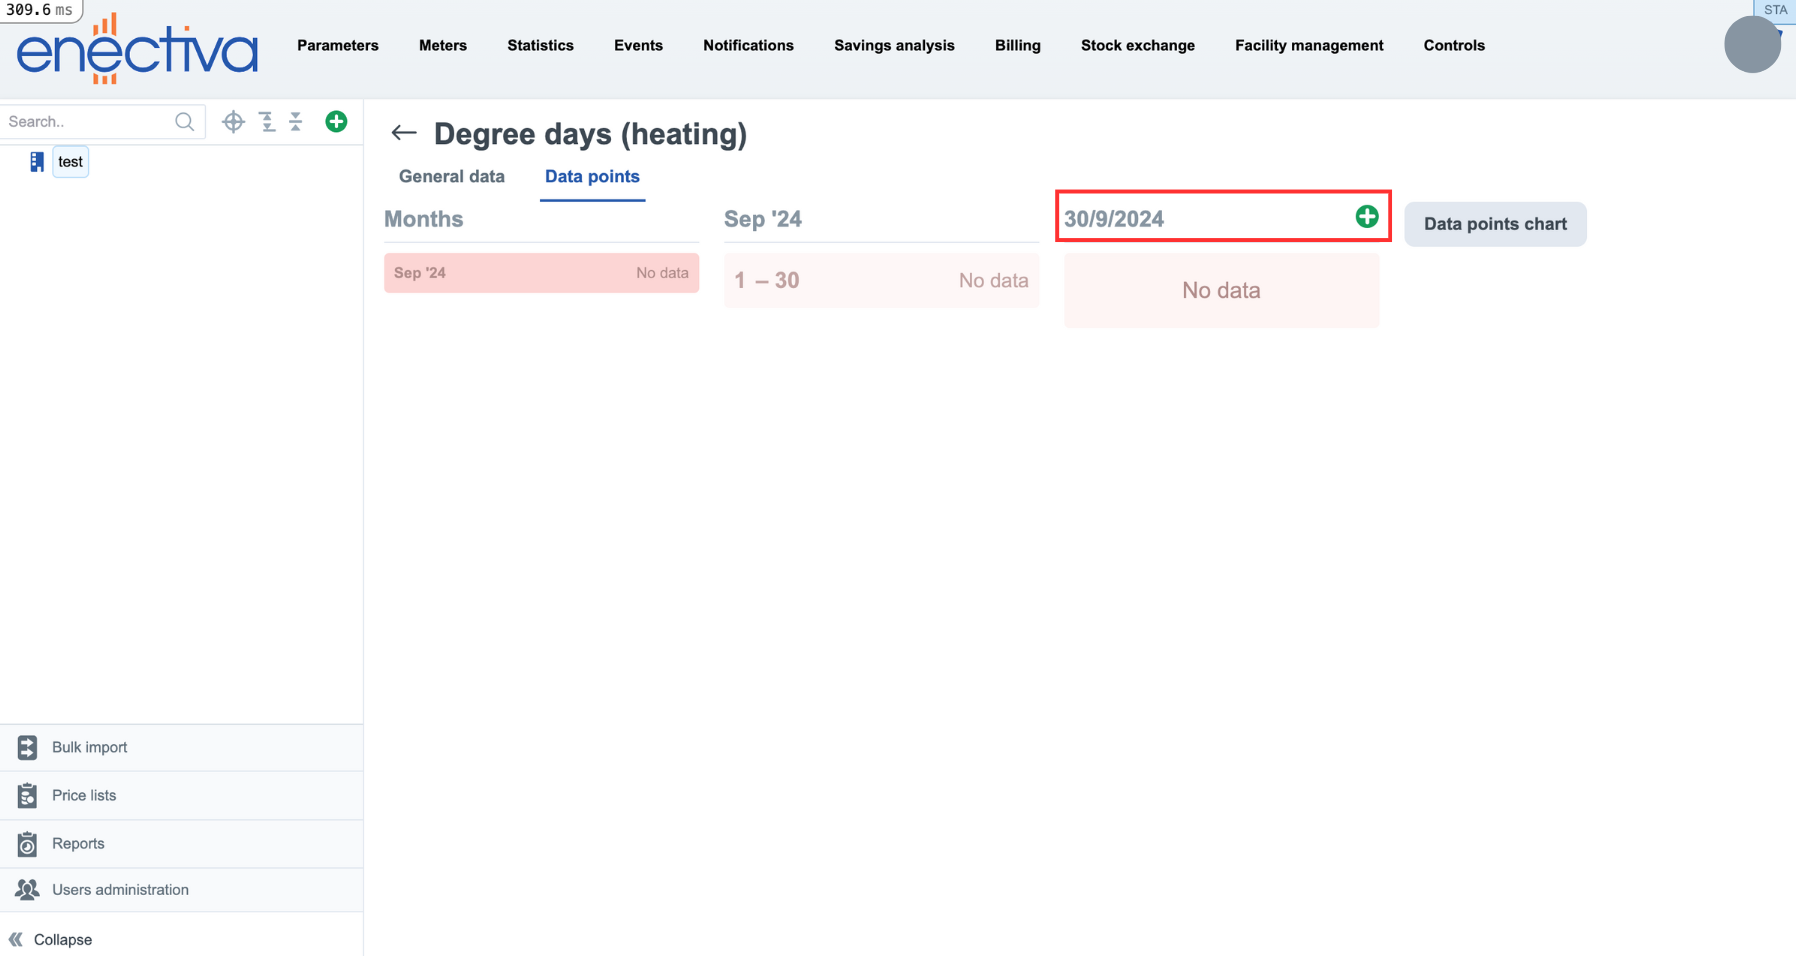Viewport: 1796px width, 956px height.
Task: Click the green add icon in sidebar toolbar
Action: [336, 122]
